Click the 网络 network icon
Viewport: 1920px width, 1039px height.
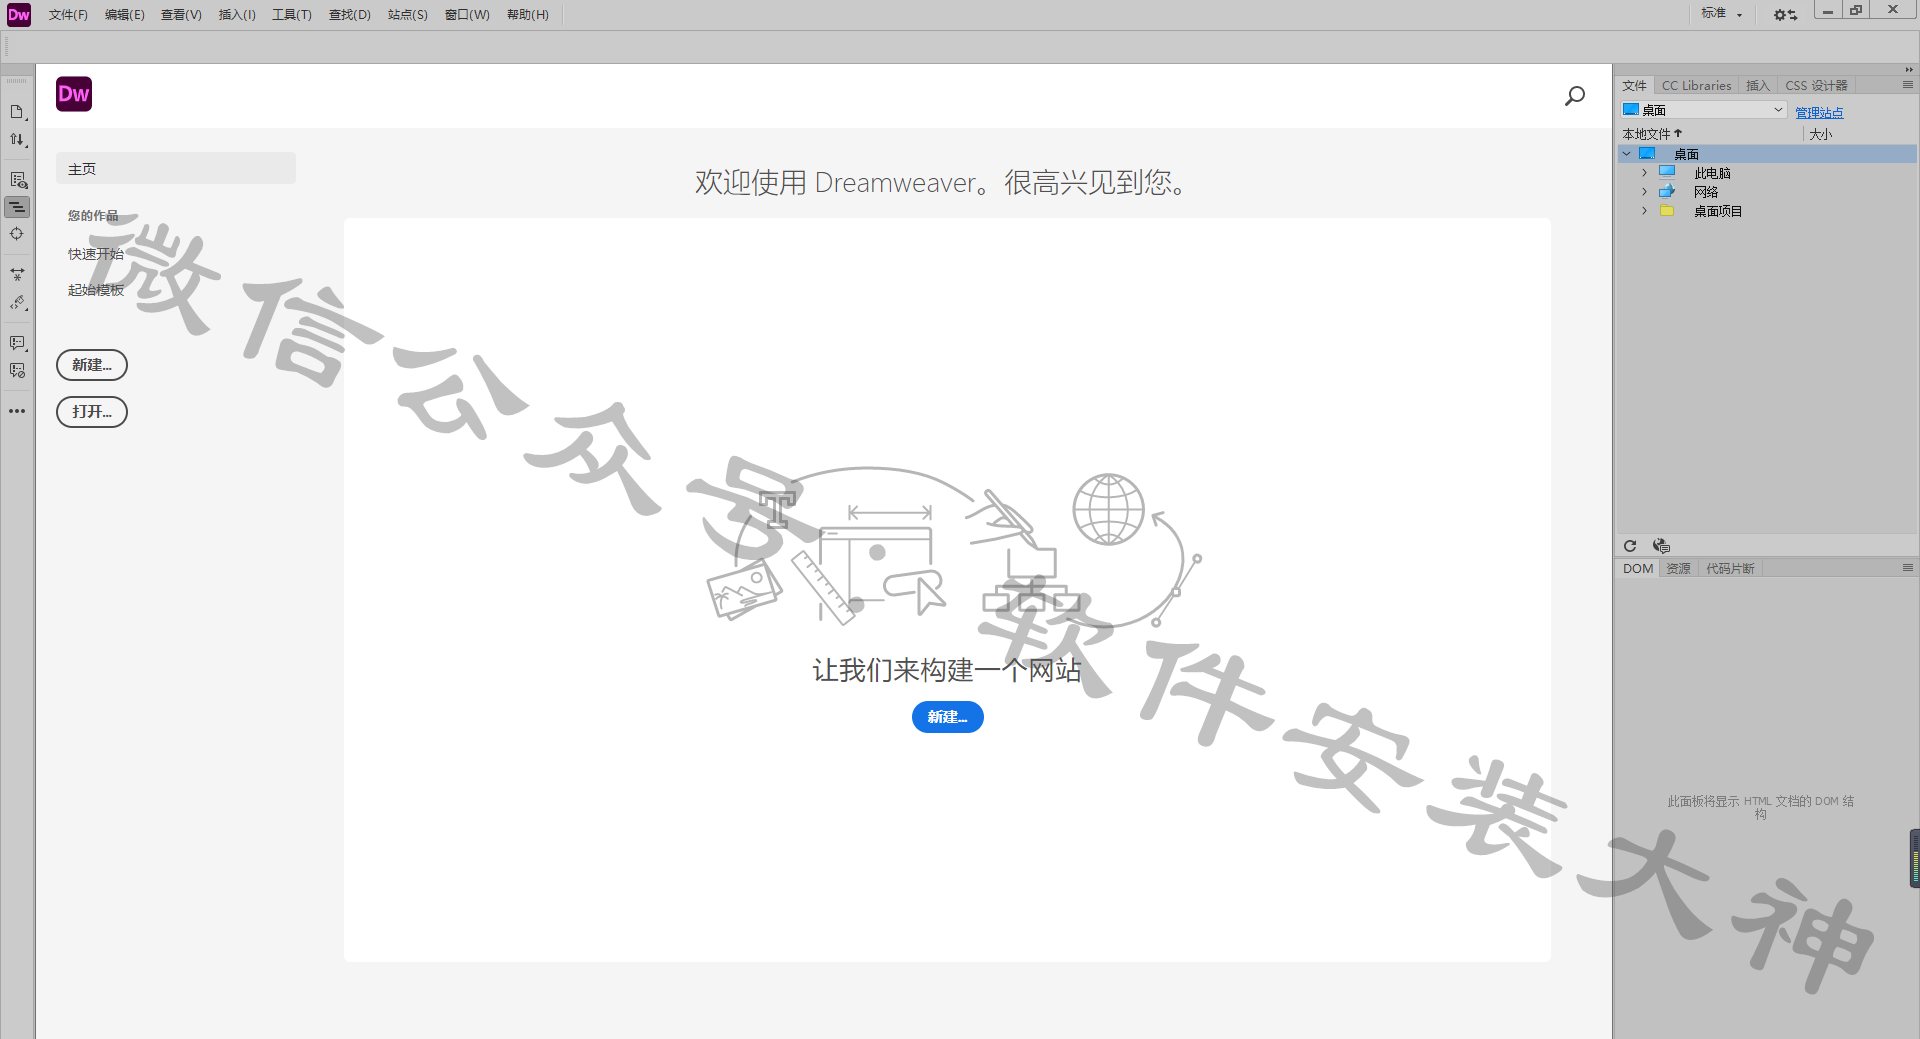tap(1667, 191)
